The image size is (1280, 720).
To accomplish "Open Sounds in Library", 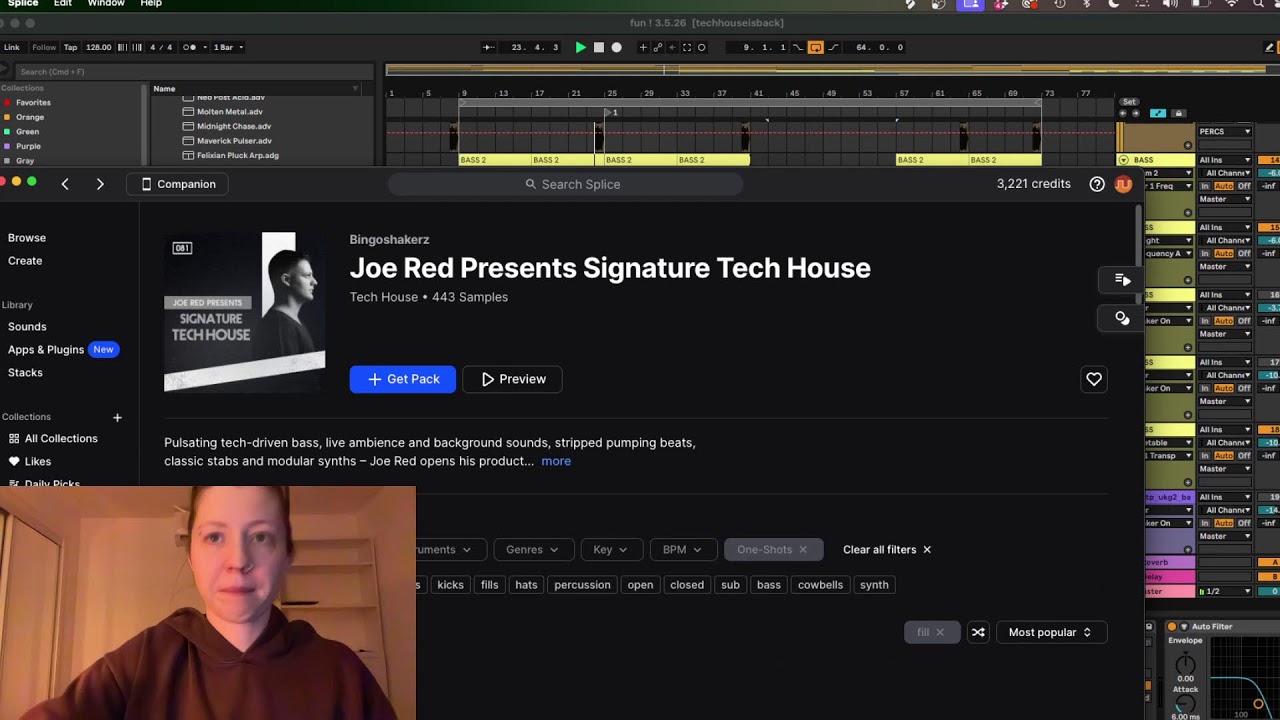I will click(27, 327).
